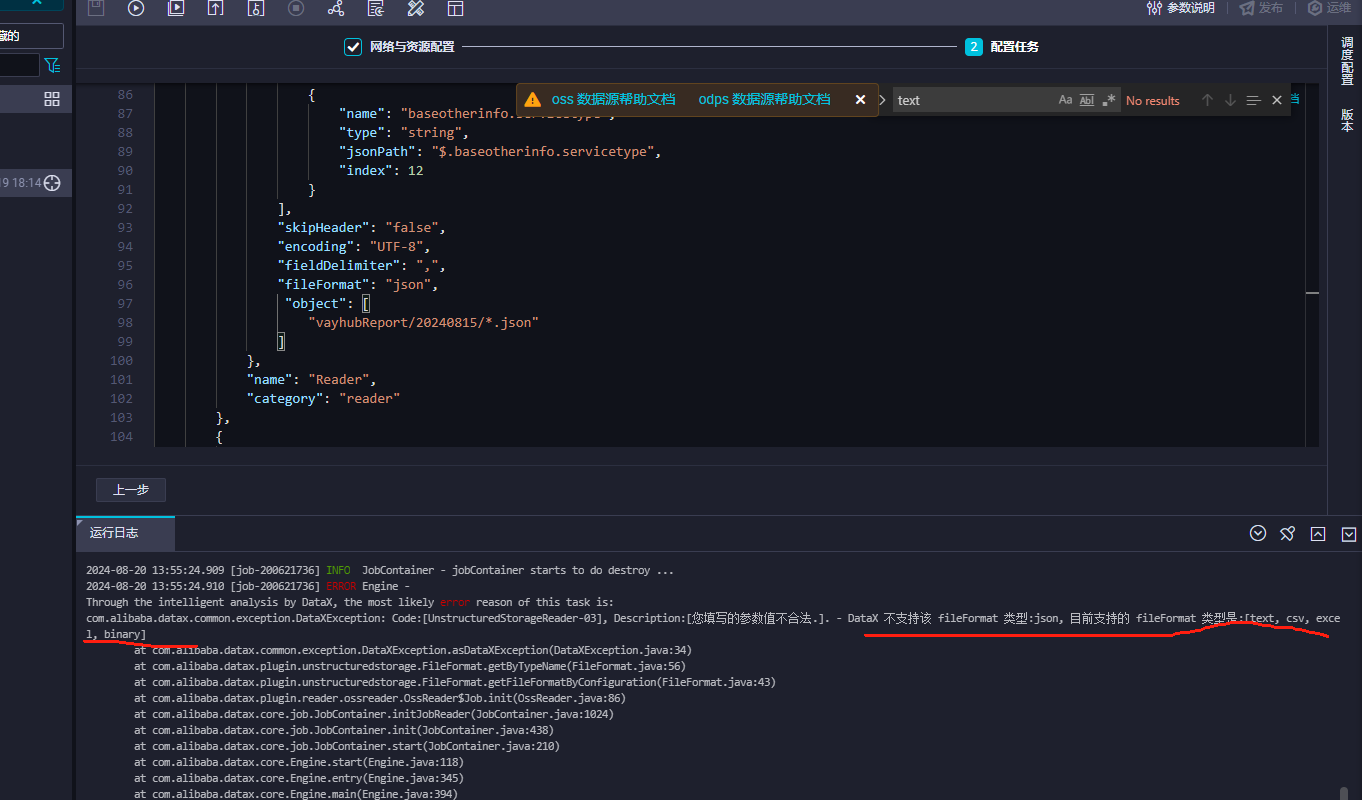
Task: Stop the running task with stop icon
Action: 296,8
